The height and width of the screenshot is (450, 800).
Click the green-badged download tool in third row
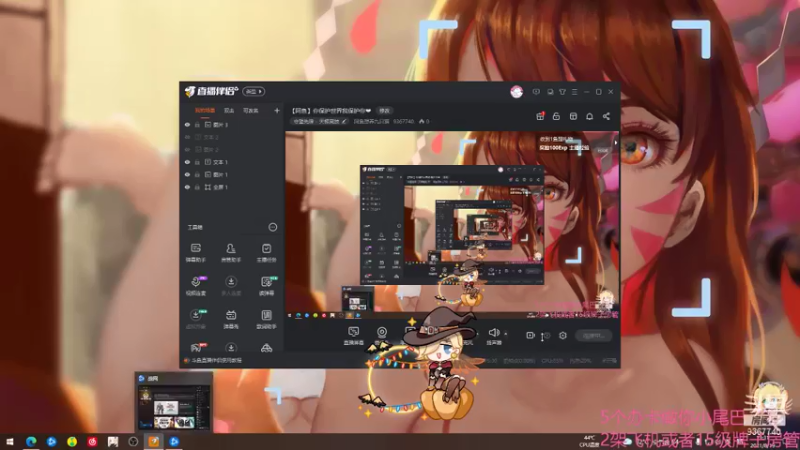[196, 318]
